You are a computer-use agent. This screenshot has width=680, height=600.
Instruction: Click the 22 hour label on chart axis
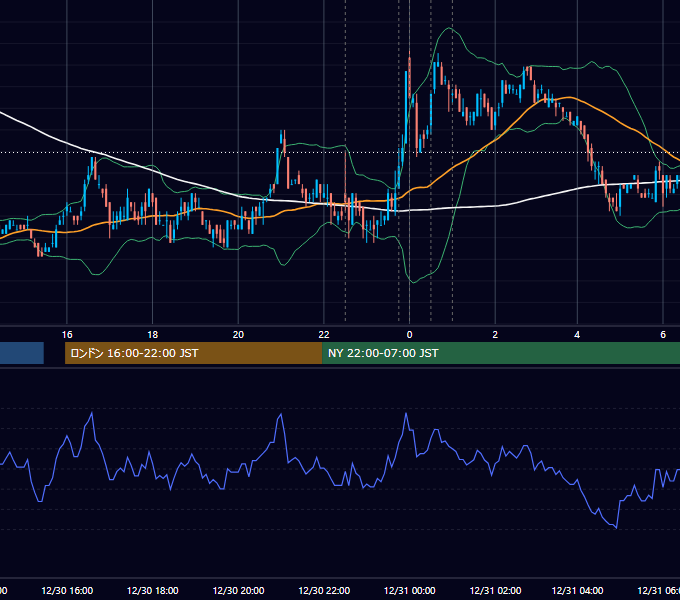[324, 335]
